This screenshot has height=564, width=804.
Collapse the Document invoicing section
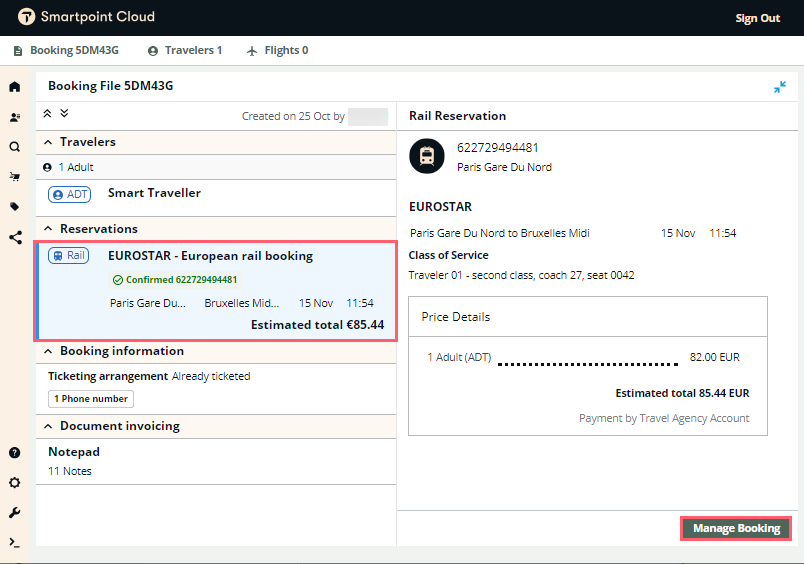(48, 426)
